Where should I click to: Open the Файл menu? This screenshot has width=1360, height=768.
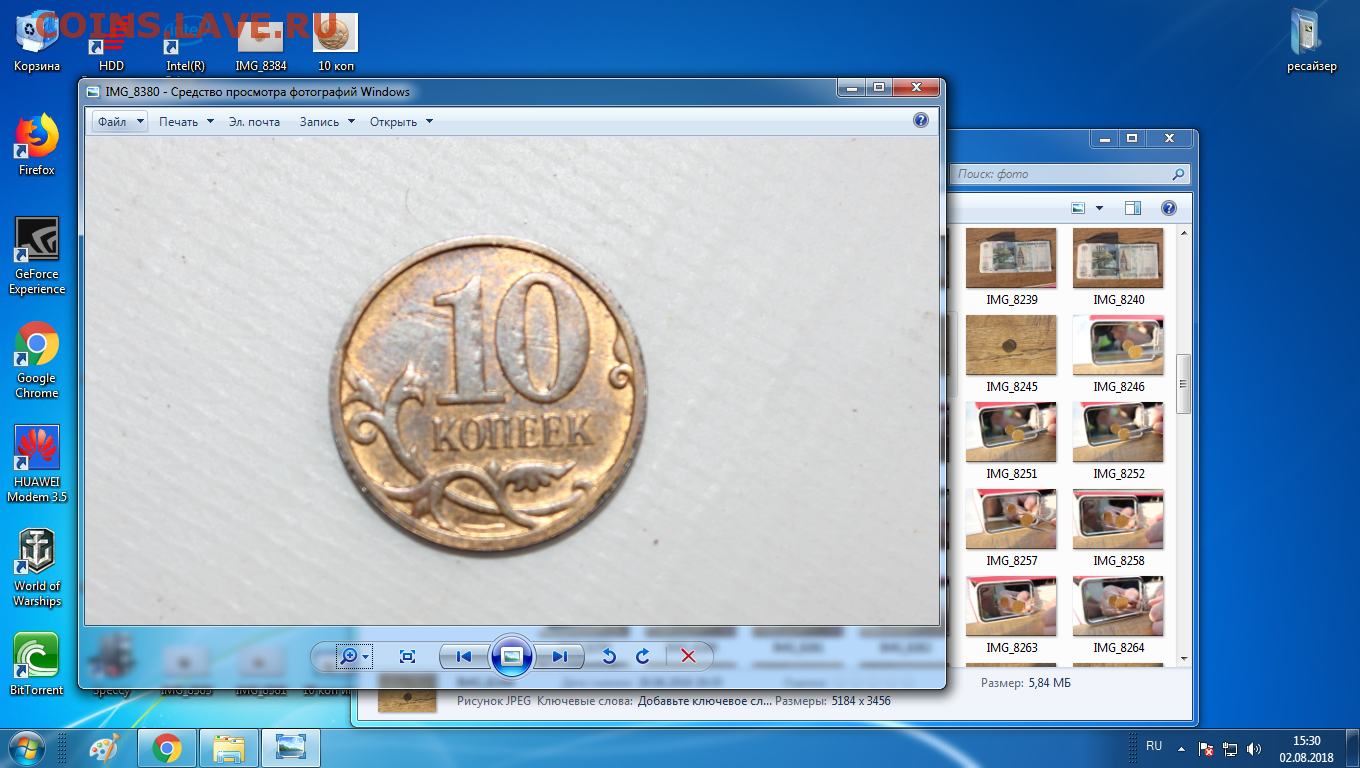pyautogui.click(x=119, y=122)
